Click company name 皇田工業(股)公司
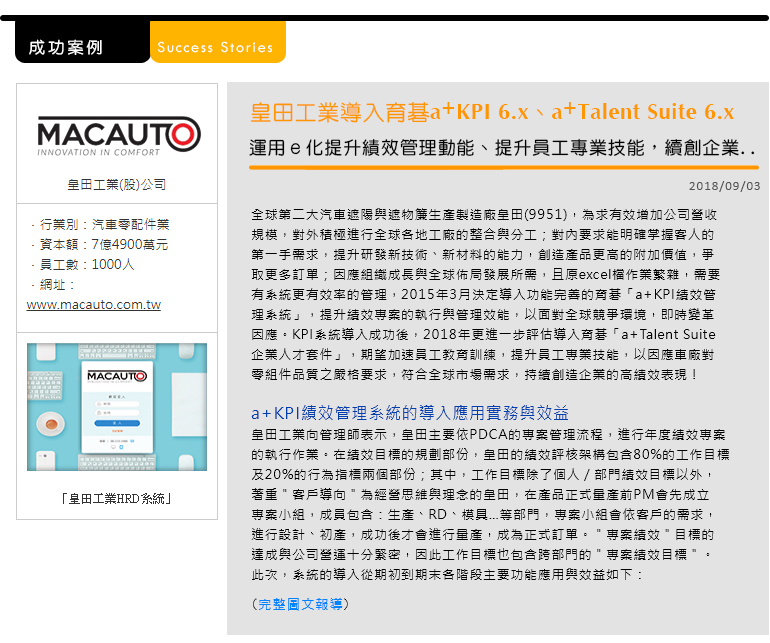The width and height of the screenshot is (770, 643). pos(117,185)
